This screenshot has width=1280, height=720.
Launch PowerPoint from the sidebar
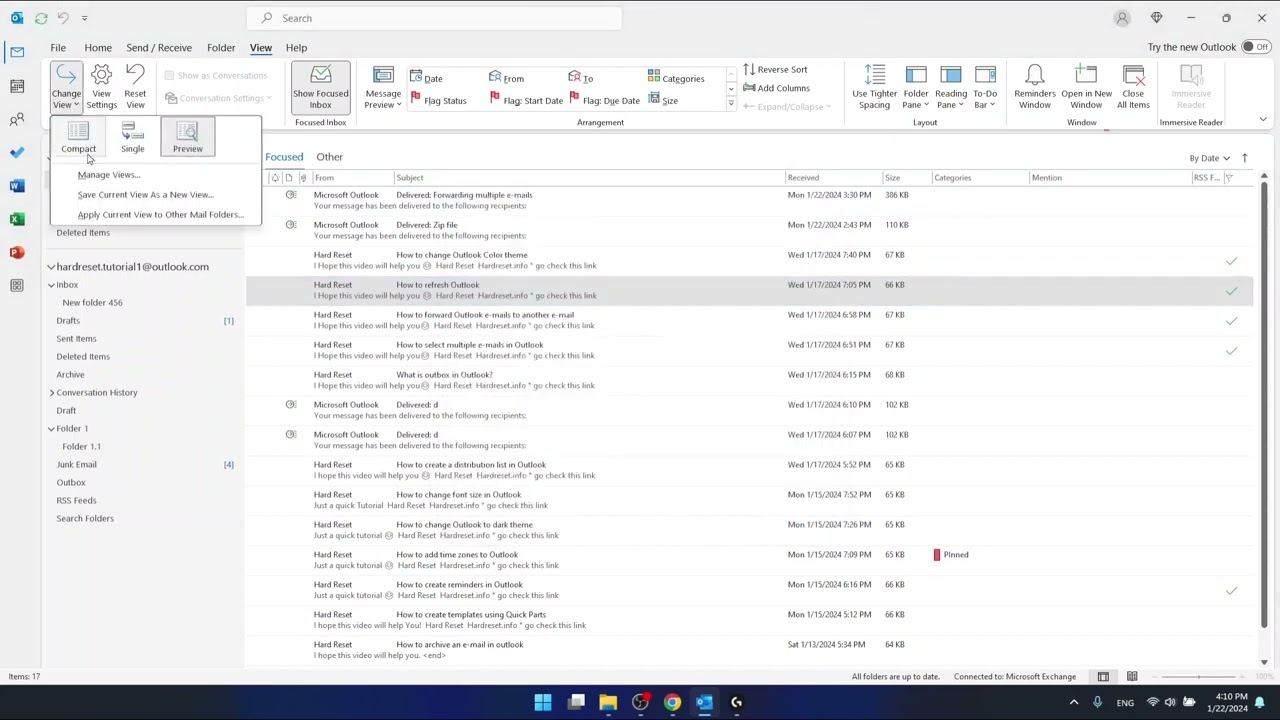tap(17, 252)
